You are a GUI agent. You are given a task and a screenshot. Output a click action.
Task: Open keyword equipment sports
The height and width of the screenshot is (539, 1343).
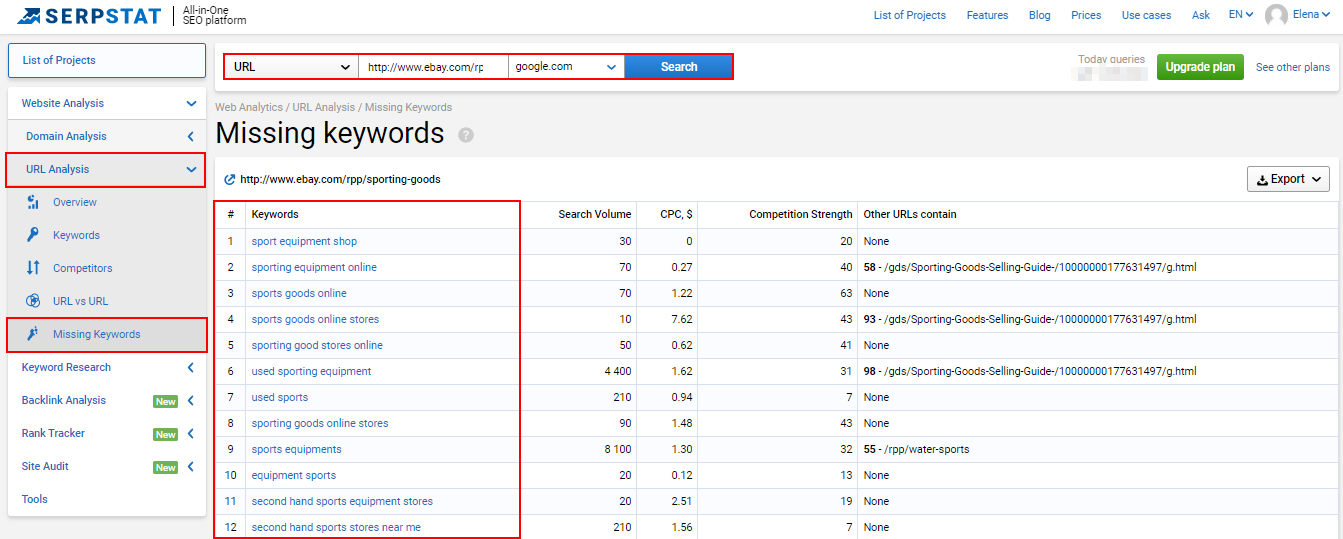tap(294, 475)
